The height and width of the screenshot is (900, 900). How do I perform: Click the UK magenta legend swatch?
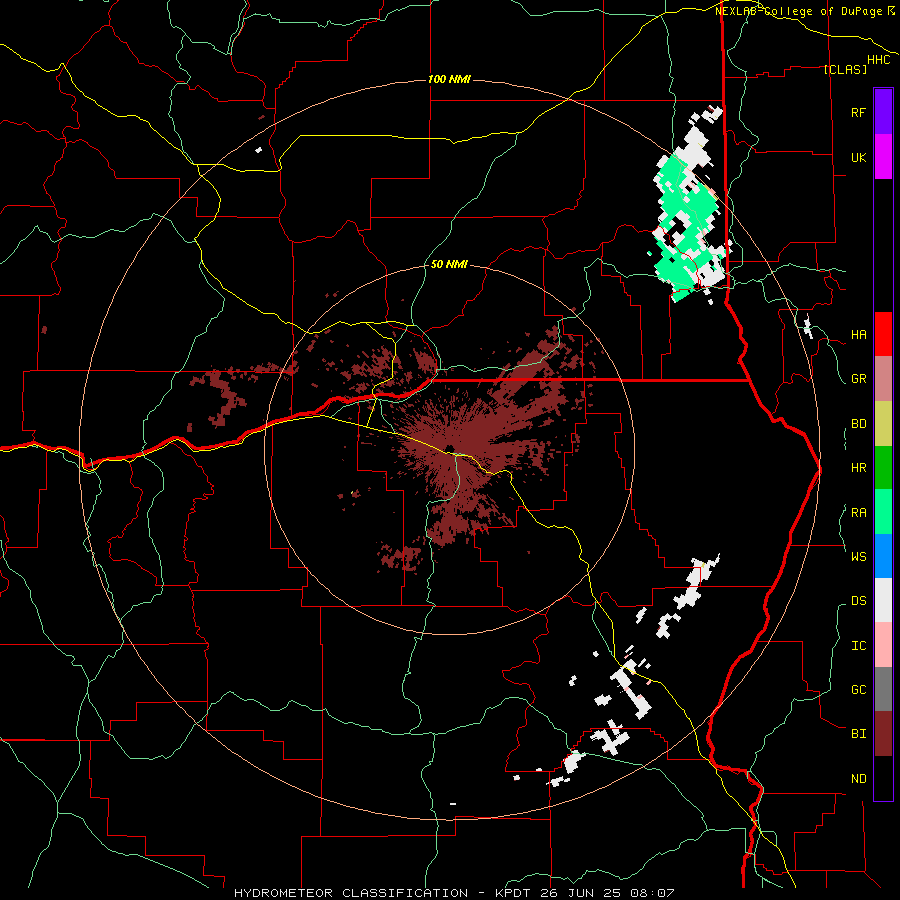883,157
